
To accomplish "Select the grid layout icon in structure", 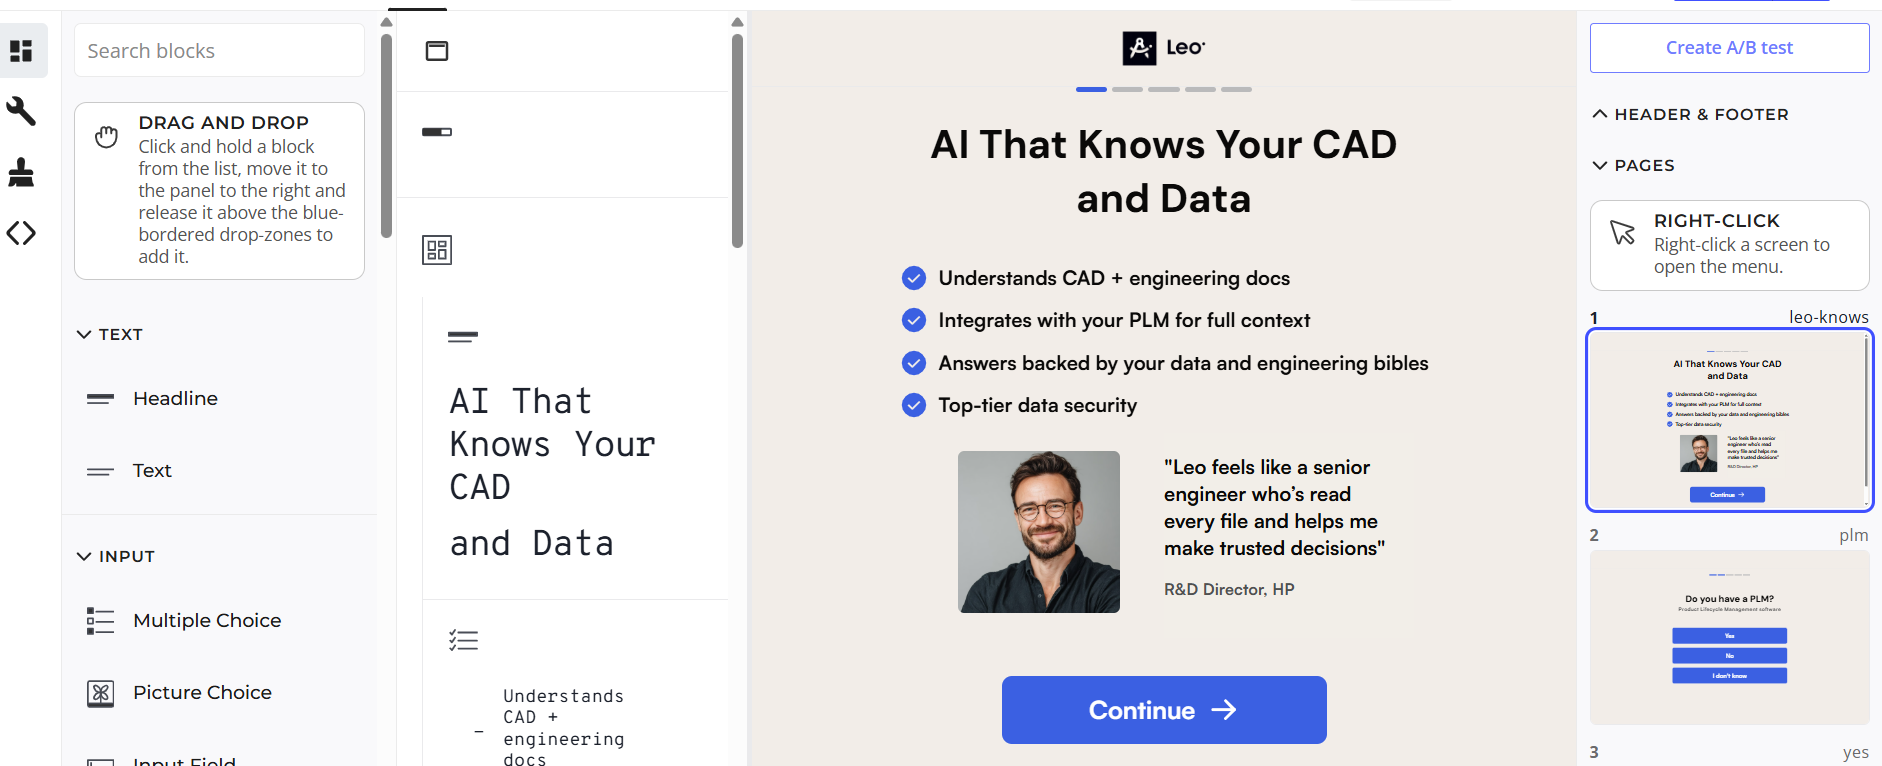I will [x=437, y=250].
